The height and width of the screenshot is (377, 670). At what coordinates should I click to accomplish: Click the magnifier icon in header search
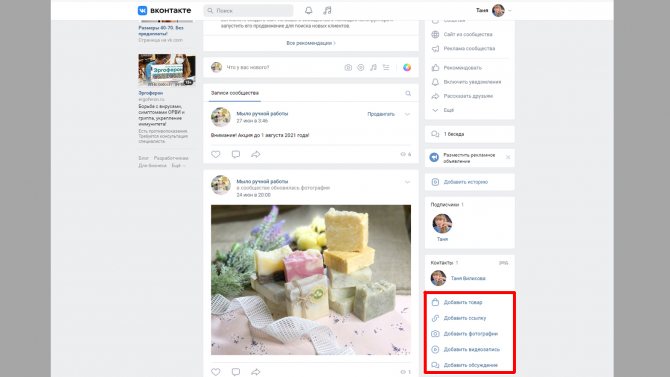[210, 10]
